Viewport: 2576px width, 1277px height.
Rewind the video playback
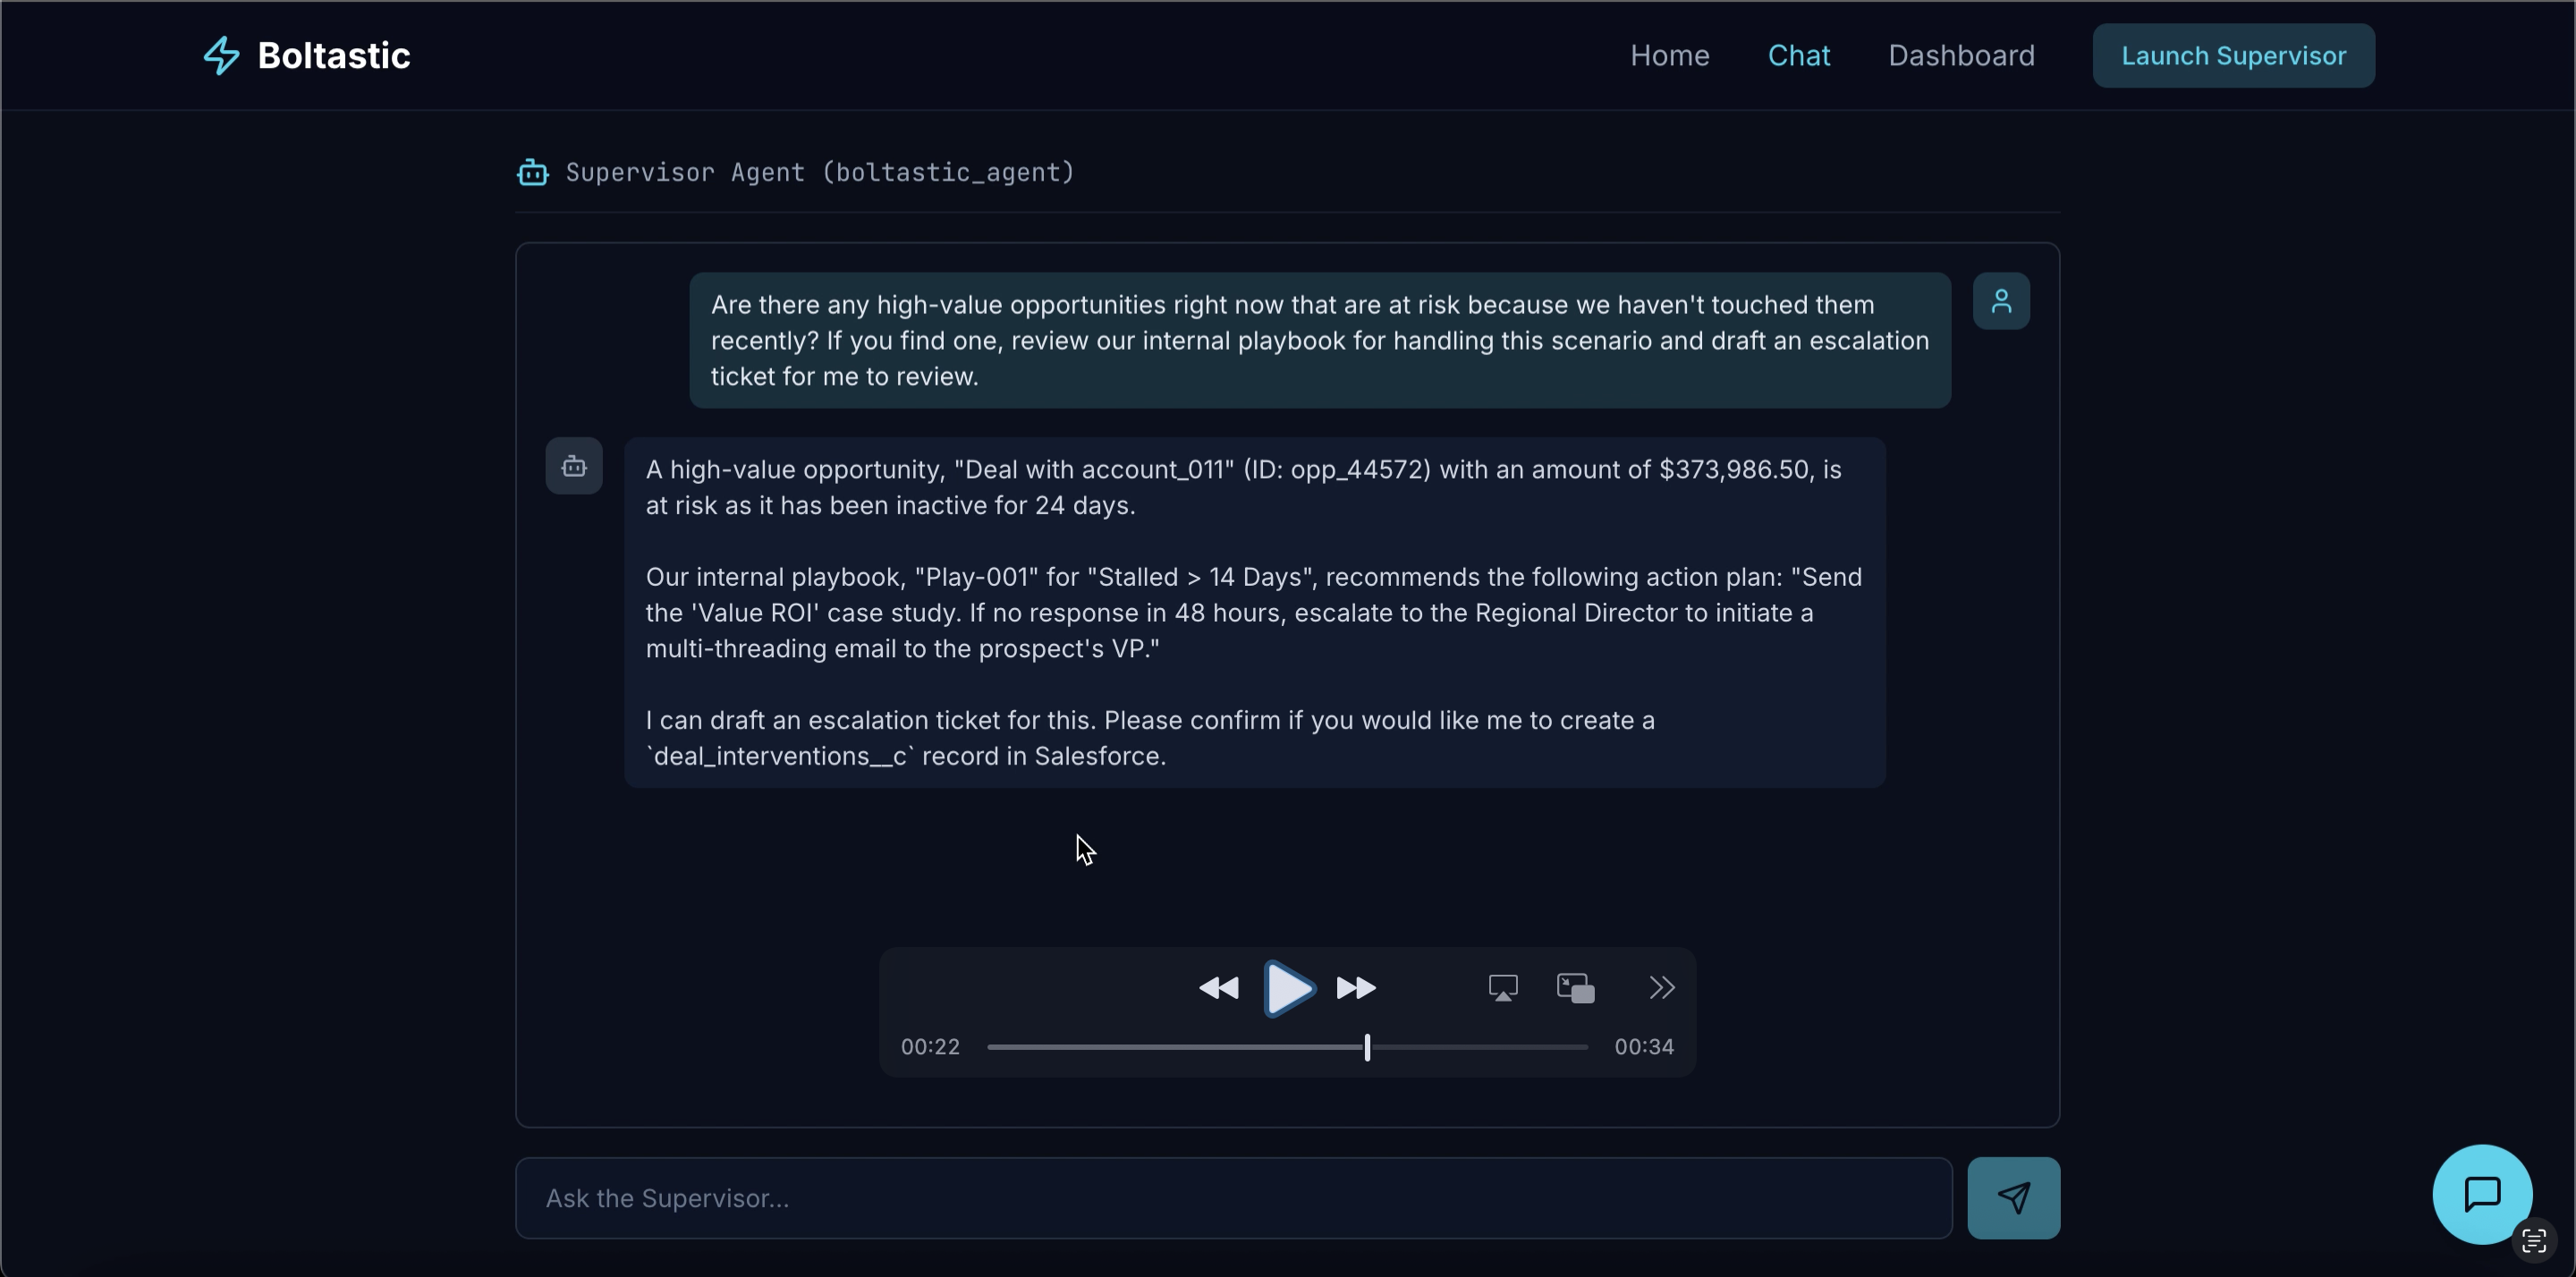[1218, 988]
